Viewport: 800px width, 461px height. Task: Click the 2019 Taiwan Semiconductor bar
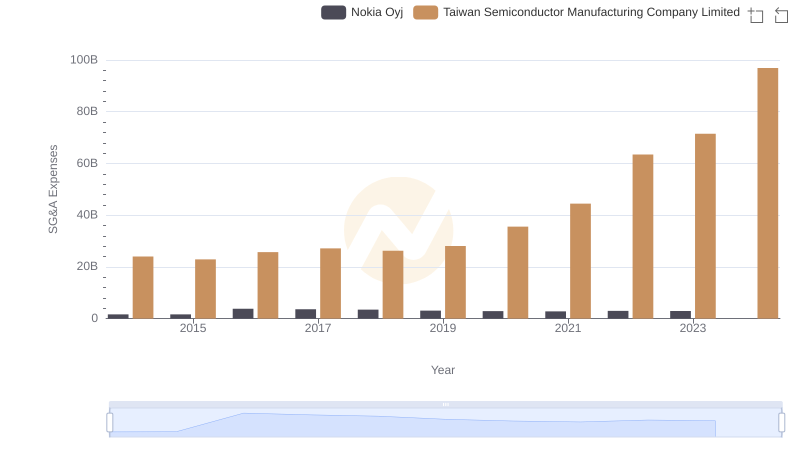pyautogui.click(x=455, y=282)
